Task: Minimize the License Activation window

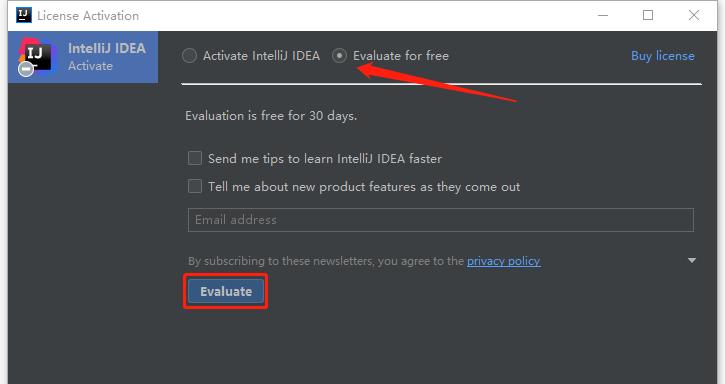Action: click(x=603, y=15)
